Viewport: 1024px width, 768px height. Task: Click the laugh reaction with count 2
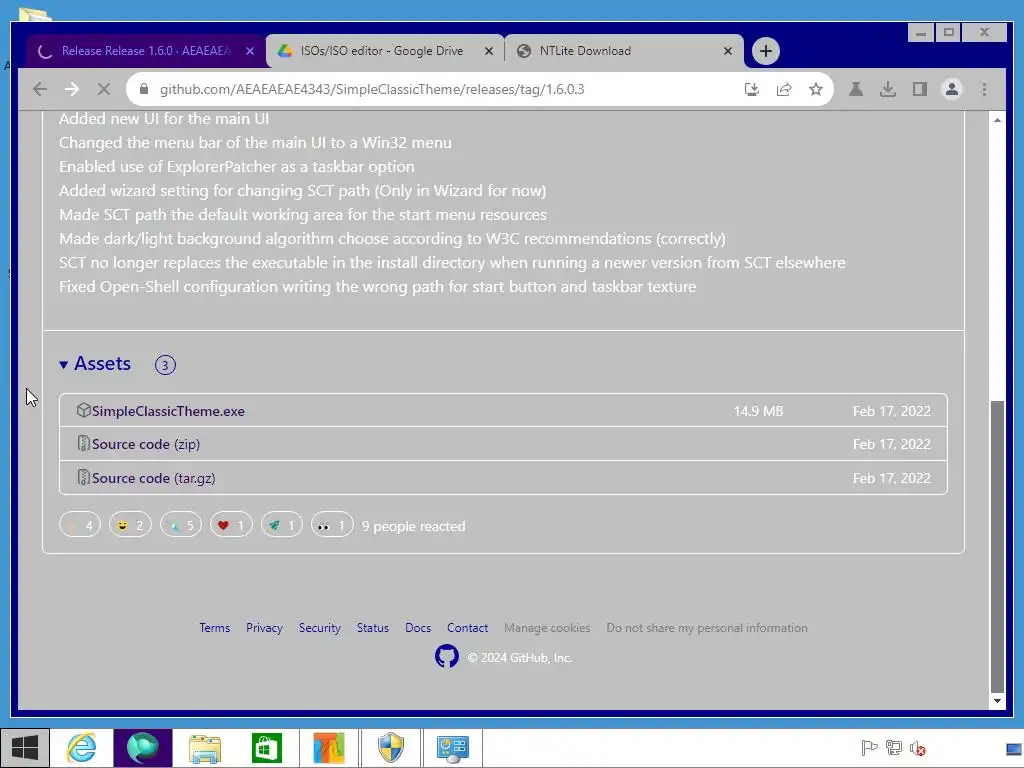(x=130, y=524)
